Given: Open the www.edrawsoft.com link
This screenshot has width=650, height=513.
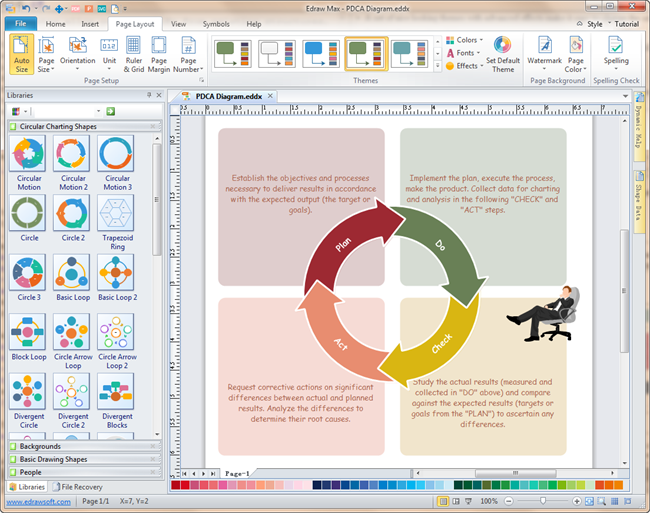Looking at the screenshot, I should point(36,501).
